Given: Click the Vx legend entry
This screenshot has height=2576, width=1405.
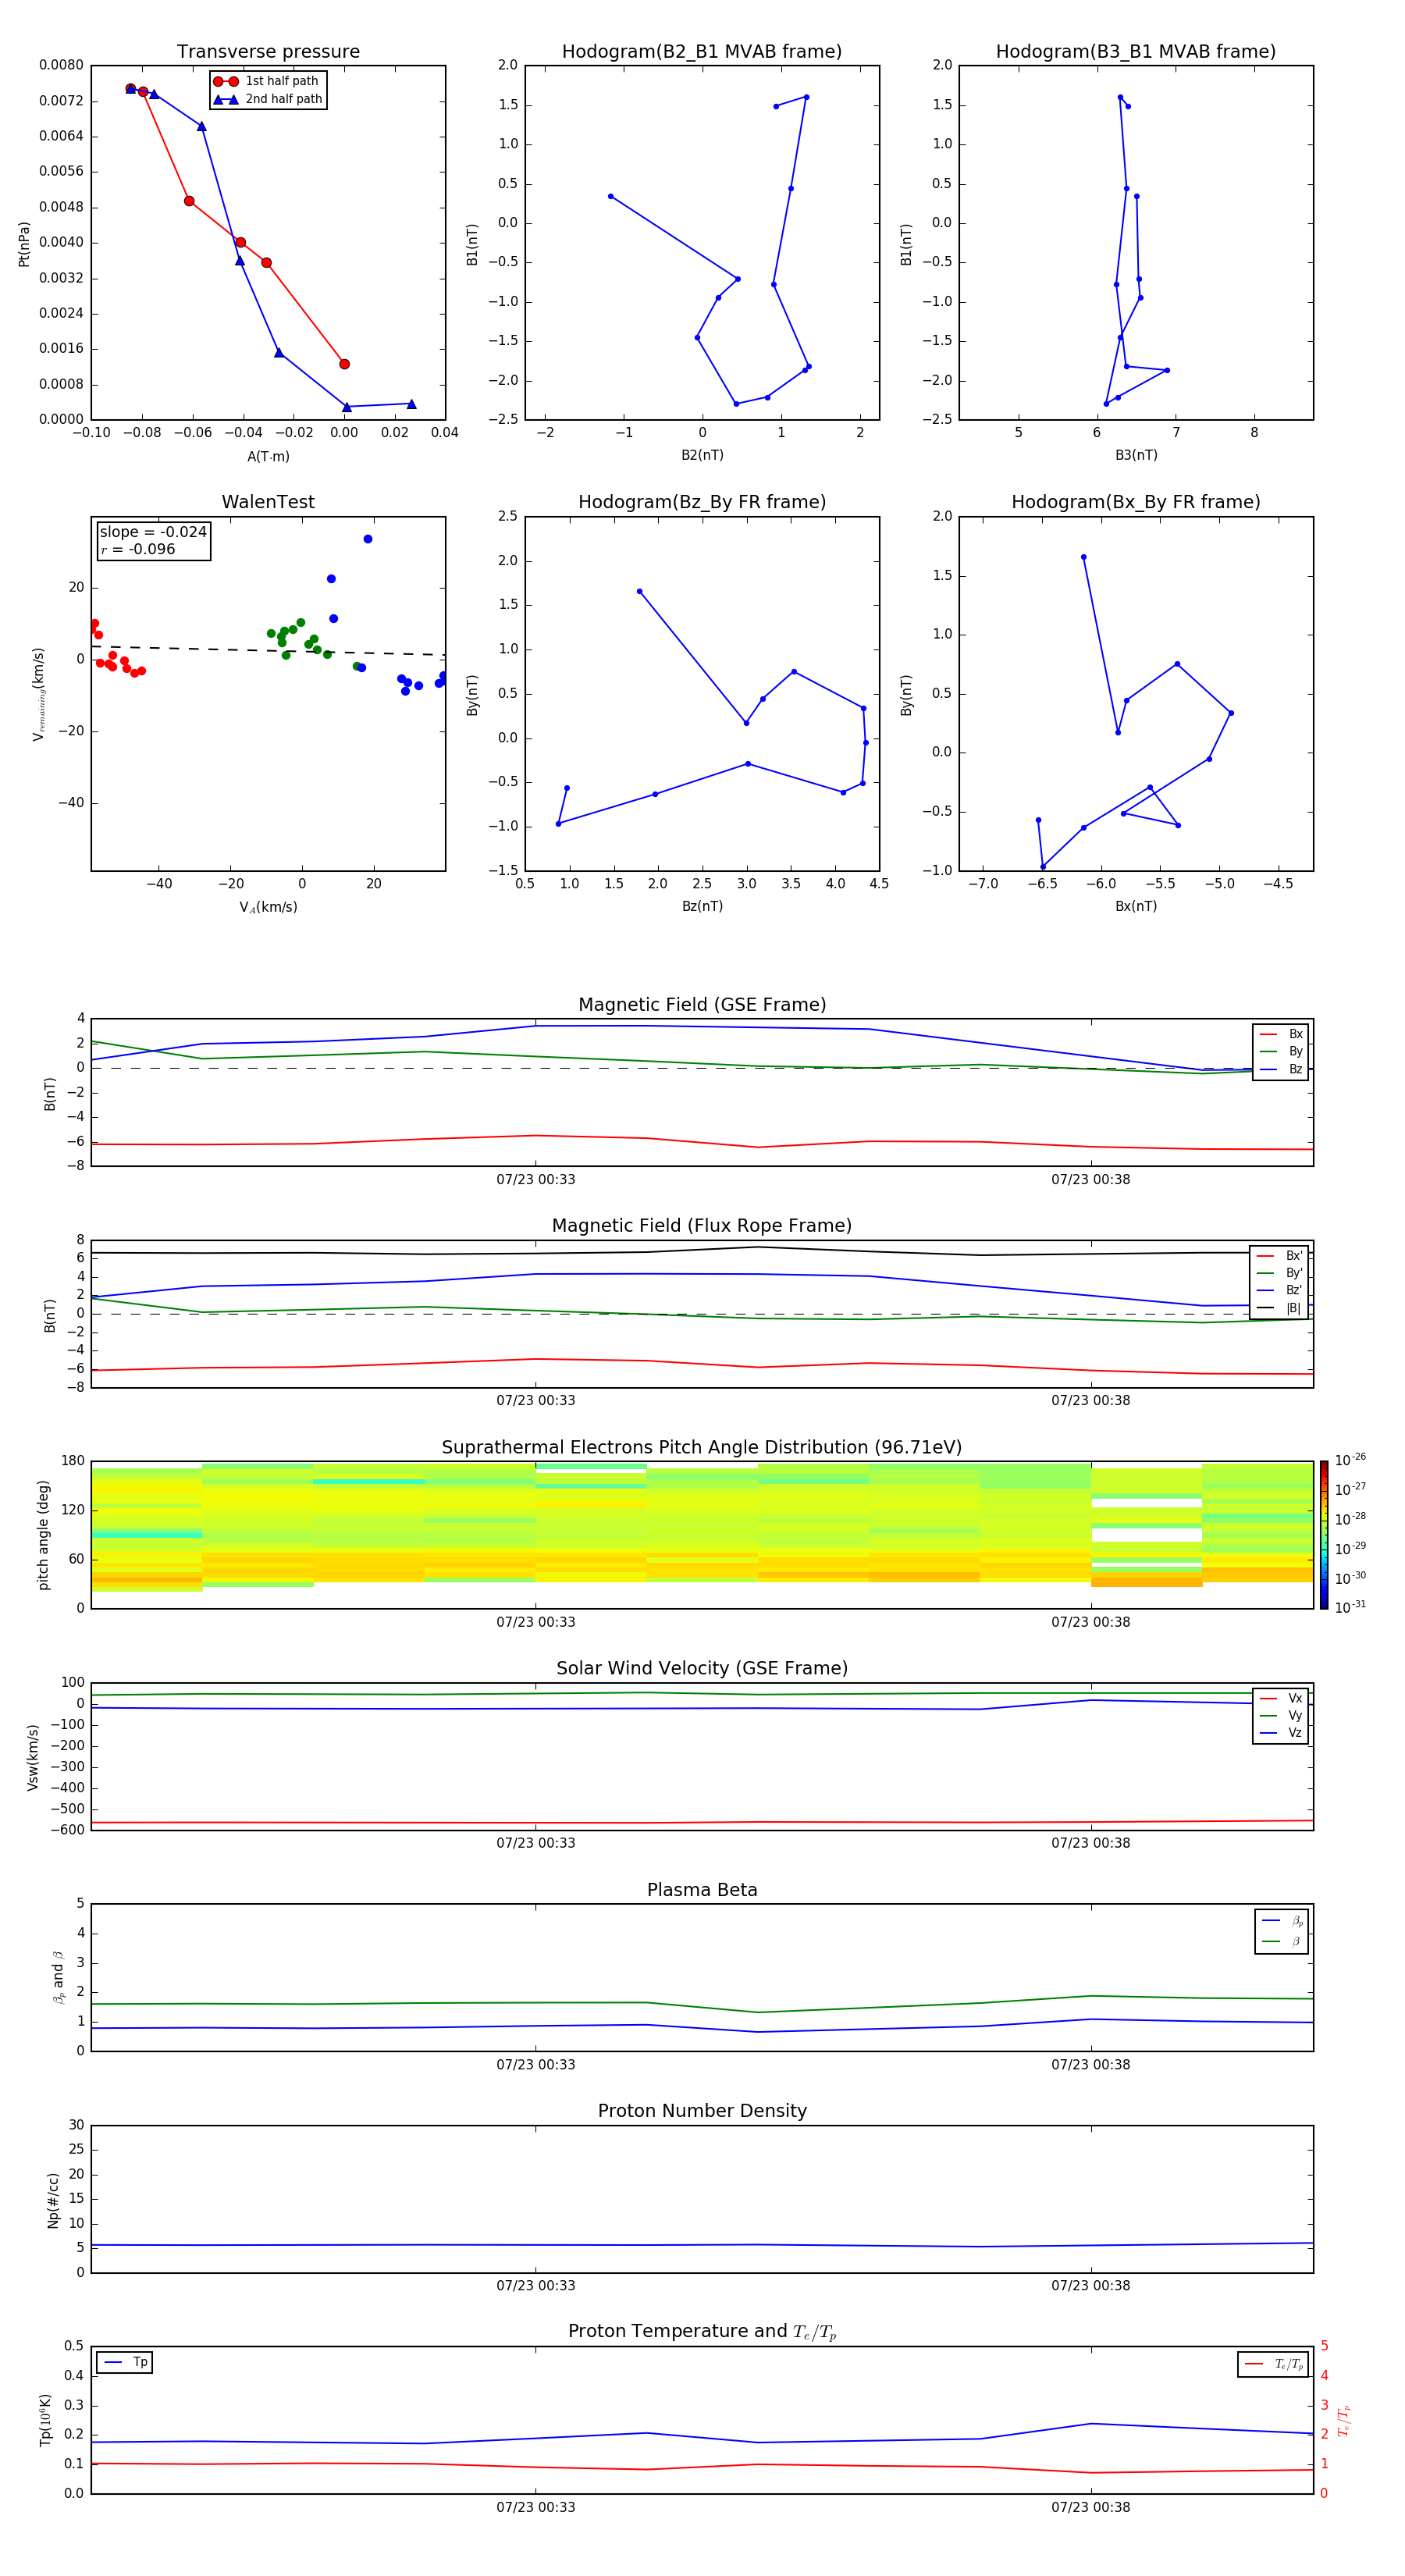Looking at the screenshot, I should (x=1281, y=1698).
